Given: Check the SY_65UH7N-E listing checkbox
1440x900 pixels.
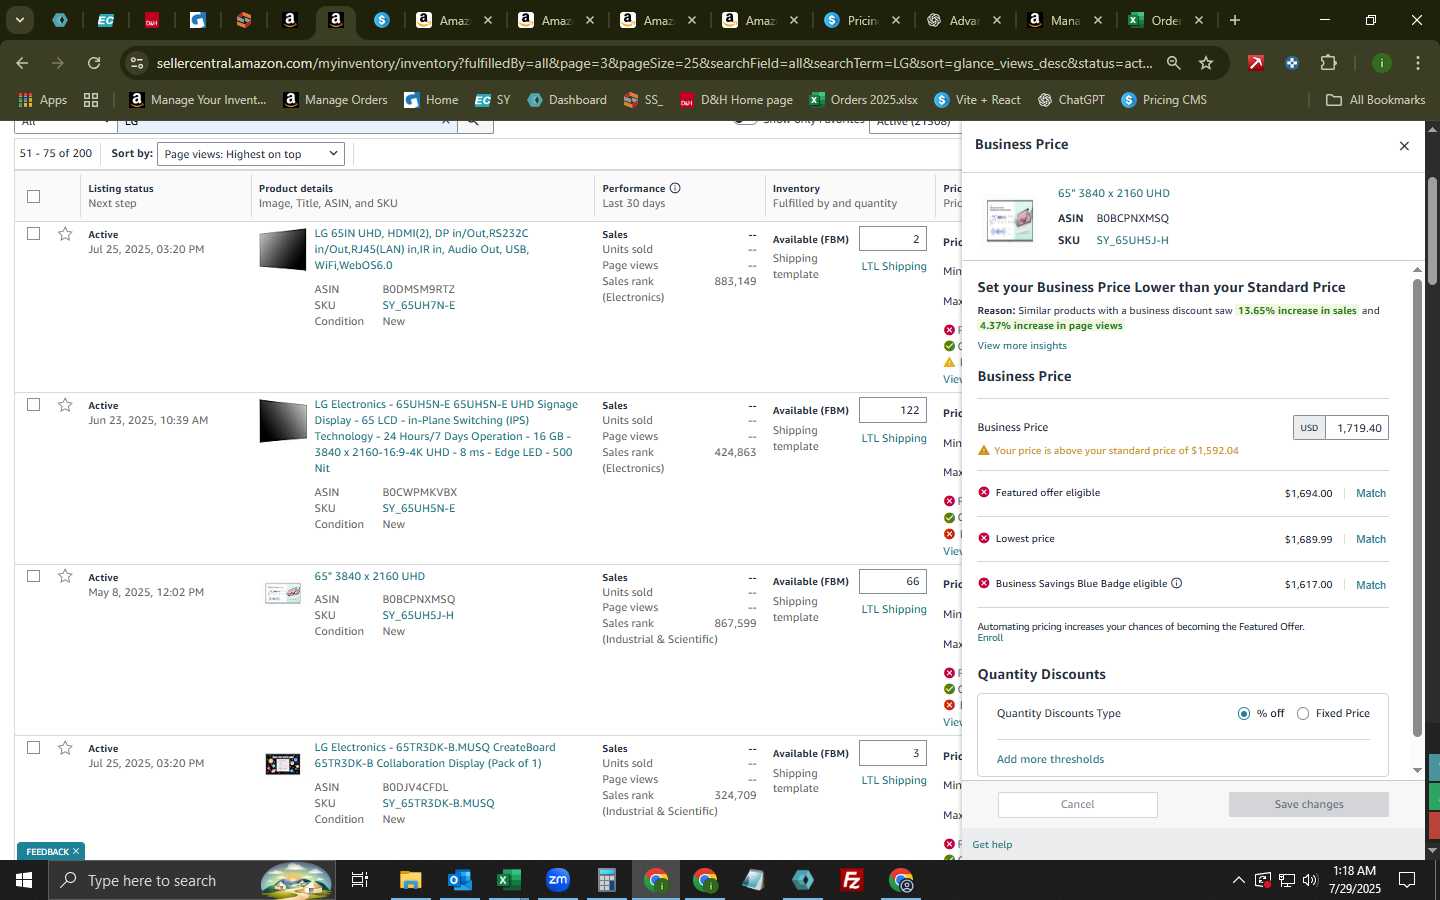Looking at the screenshot, I should [34, 234].
